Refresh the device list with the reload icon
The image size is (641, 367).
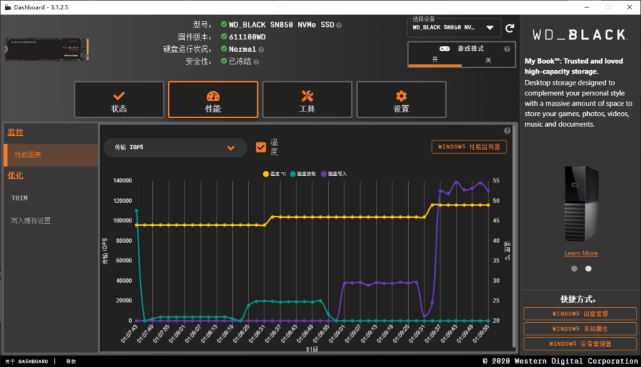tap(509, 28)
